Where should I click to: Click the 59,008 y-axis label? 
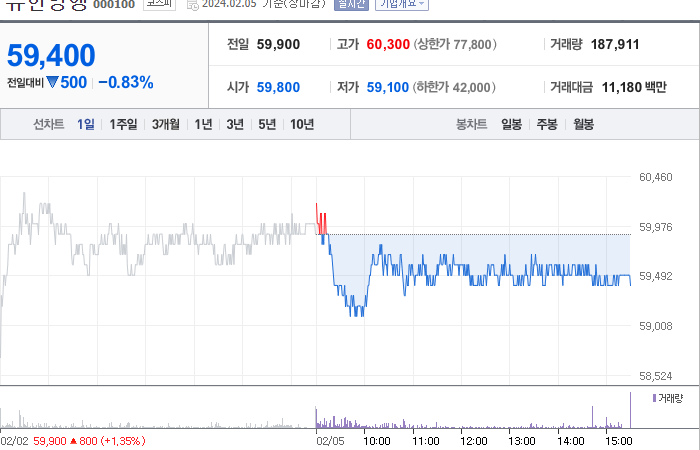tap(655, 326)
